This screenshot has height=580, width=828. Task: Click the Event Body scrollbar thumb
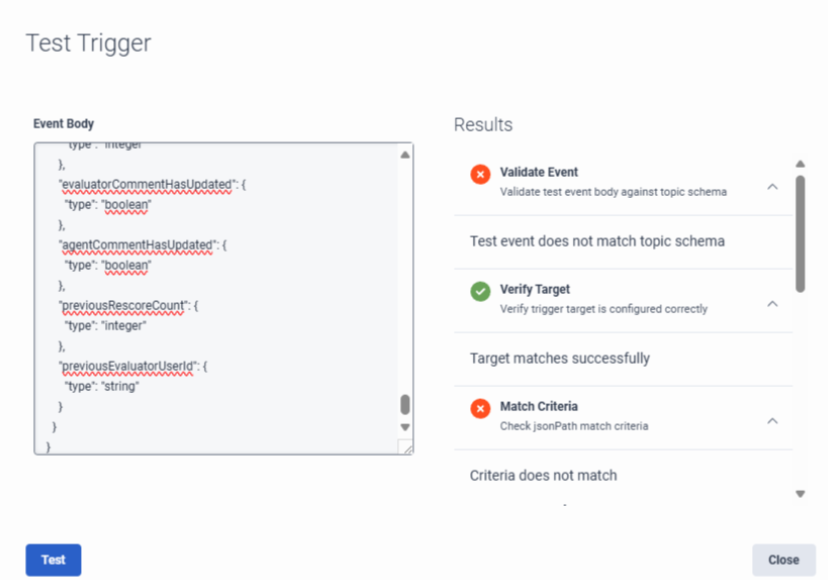click(405, 404)
